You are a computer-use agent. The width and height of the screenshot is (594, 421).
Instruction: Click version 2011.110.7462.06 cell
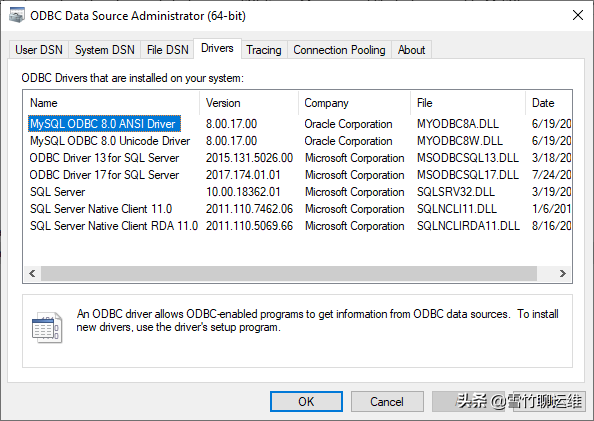[x=249, y=209]
